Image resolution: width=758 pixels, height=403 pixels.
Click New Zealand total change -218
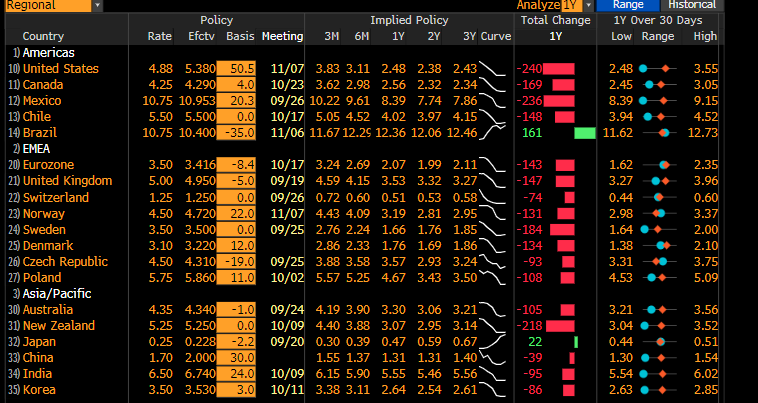(529, 325)
